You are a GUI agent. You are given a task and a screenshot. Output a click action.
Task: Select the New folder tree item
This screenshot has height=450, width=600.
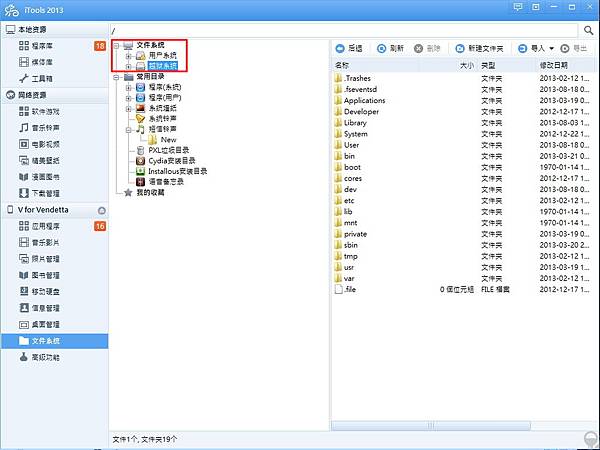(168, 140)
